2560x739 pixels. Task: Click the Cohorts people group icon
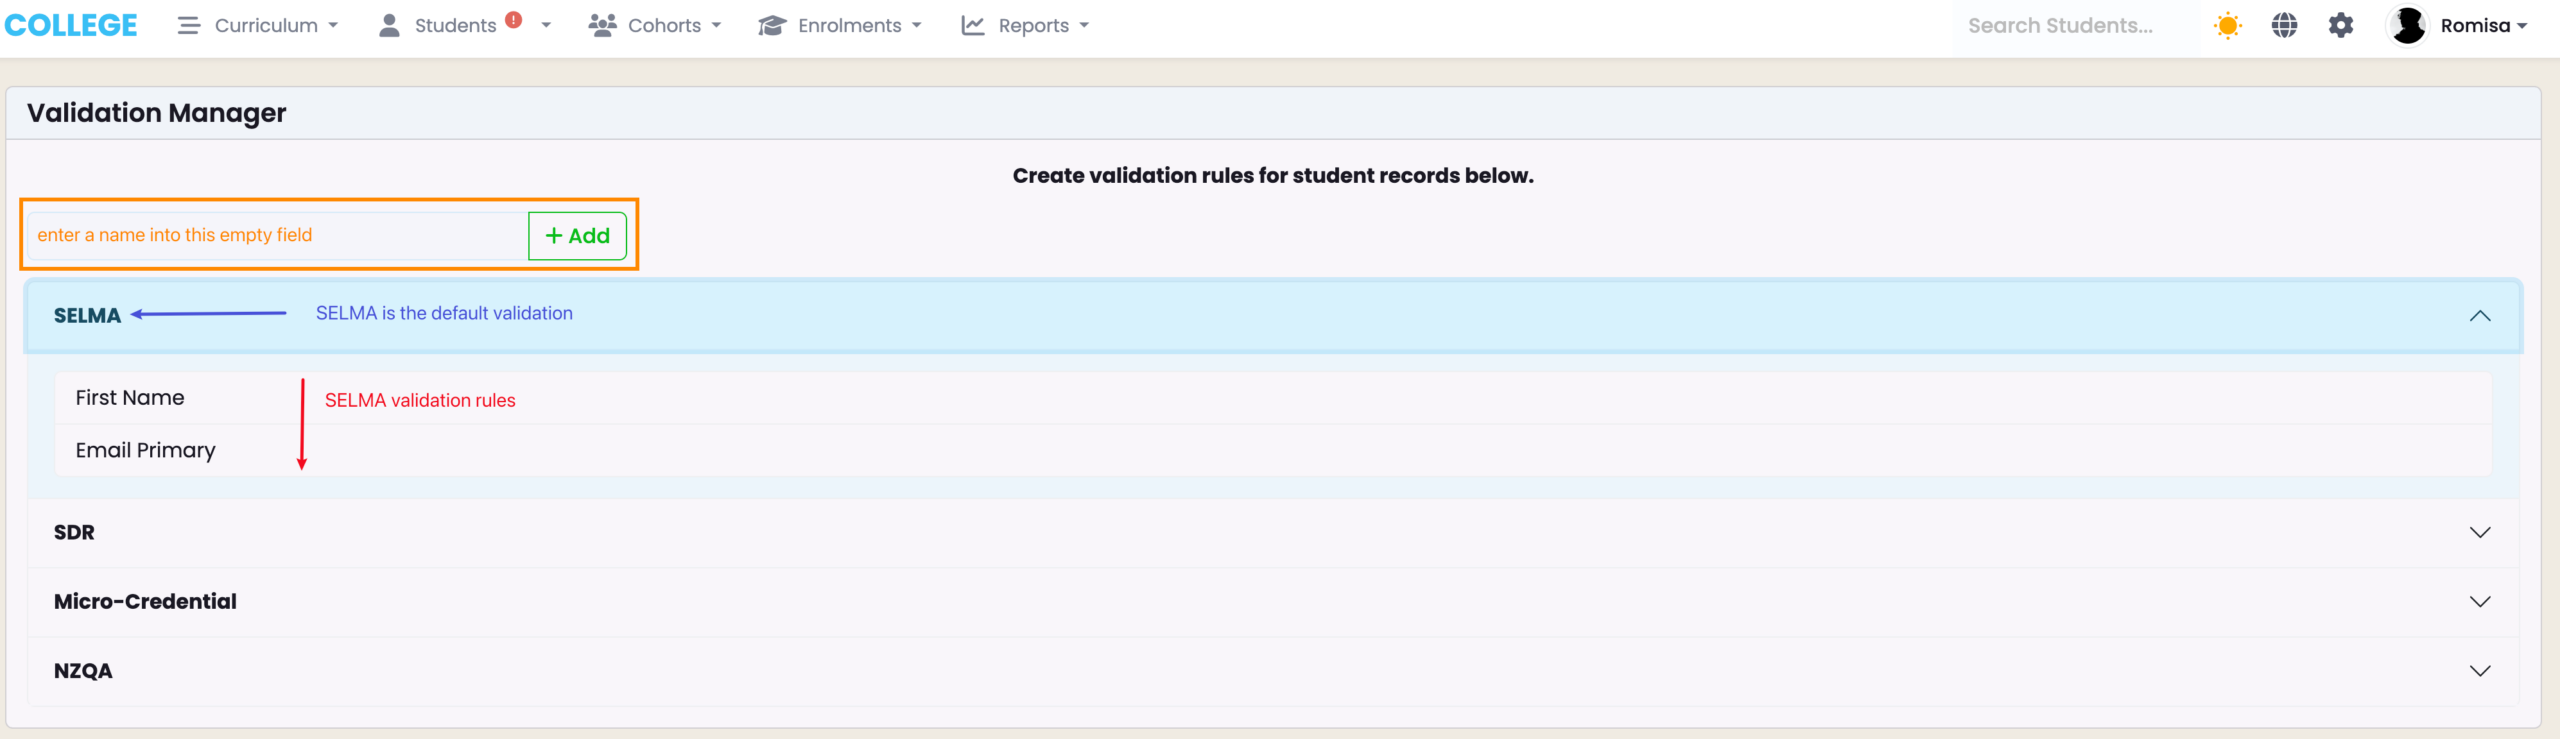coord(602,25)
